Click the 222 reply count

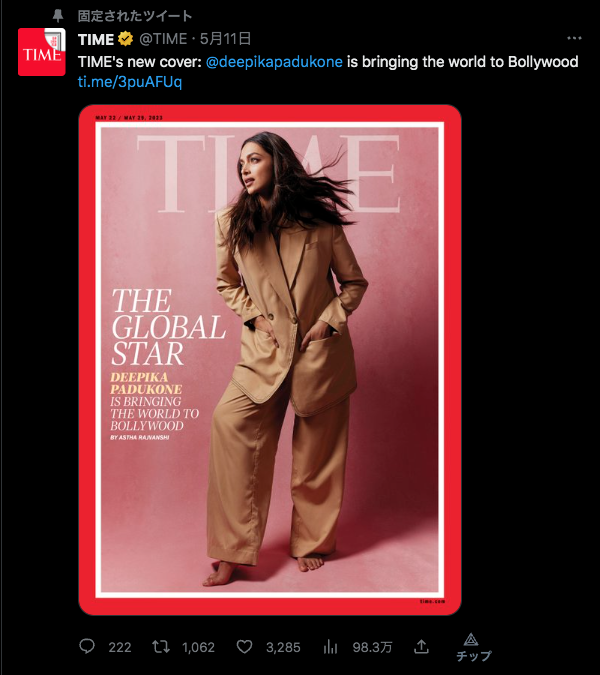tap(120, 647)
